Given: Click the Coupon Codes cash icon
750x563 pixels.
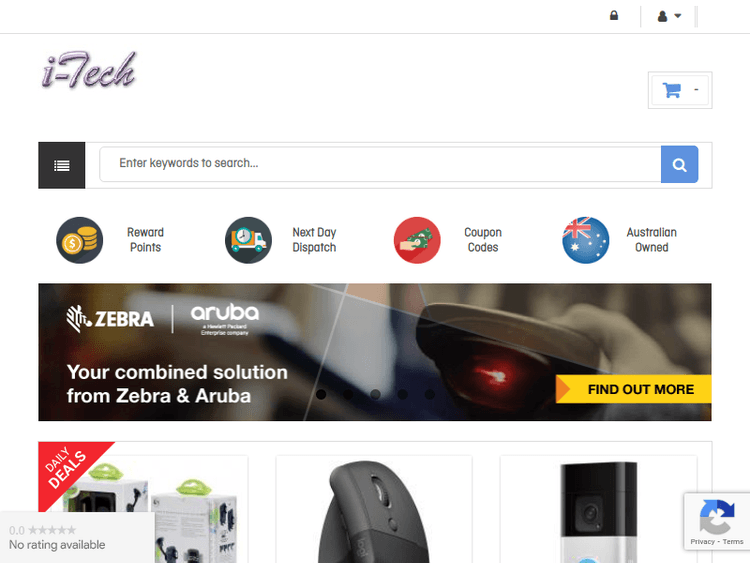Looking at the screenshot, I should (417, 240).
